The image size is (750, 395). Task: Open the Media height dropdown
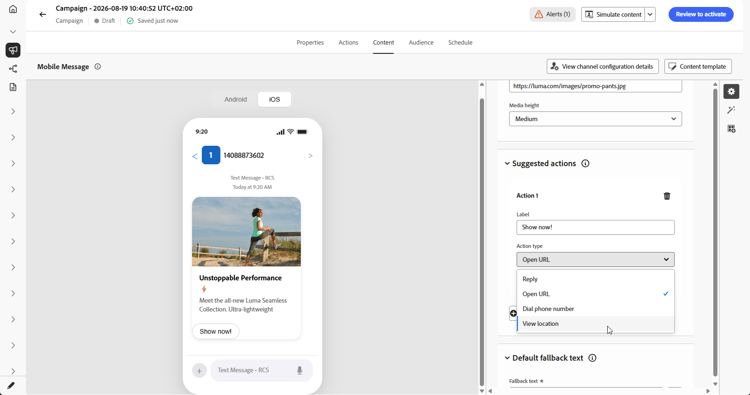pos(595,119)
